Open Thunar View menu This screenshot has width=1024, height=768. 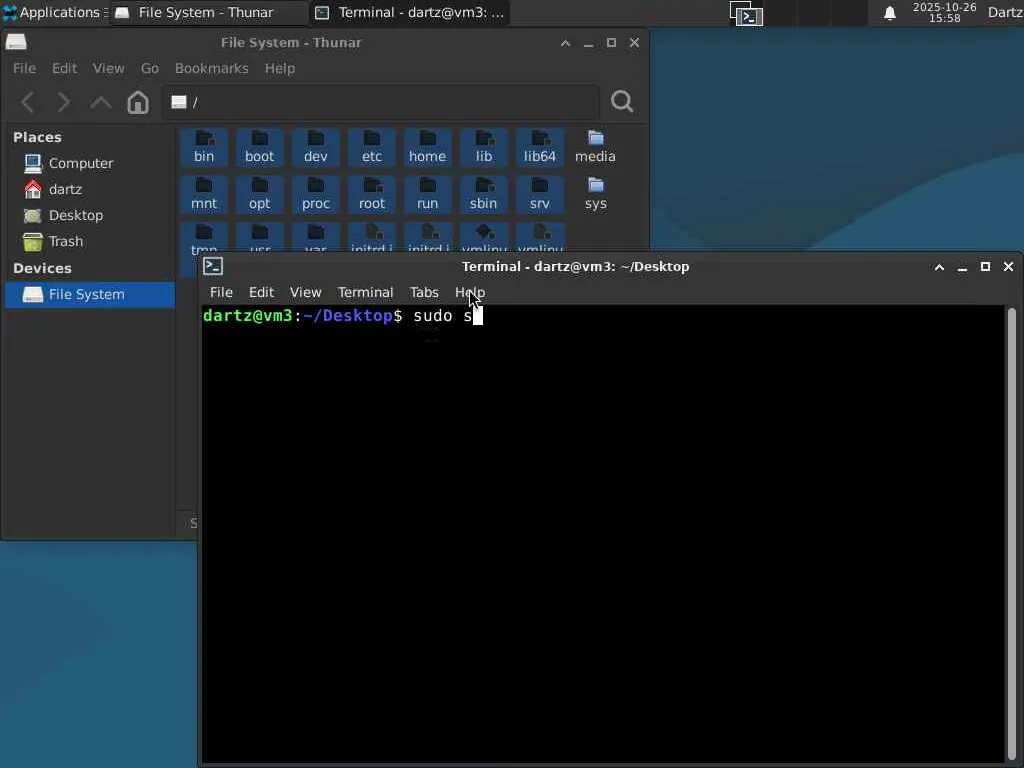click(108, 68)
